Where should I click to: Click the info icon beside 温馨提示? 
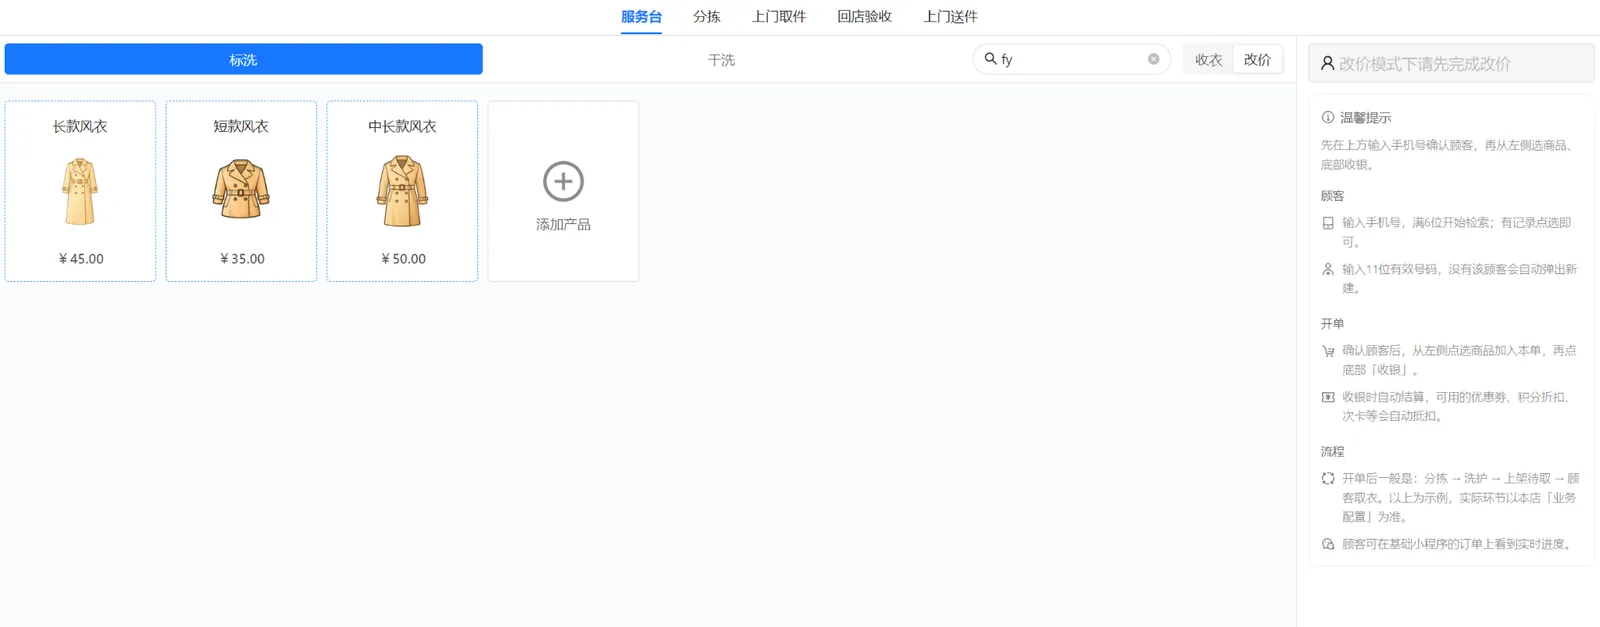pyautogui.click(x=1327, y=117)
